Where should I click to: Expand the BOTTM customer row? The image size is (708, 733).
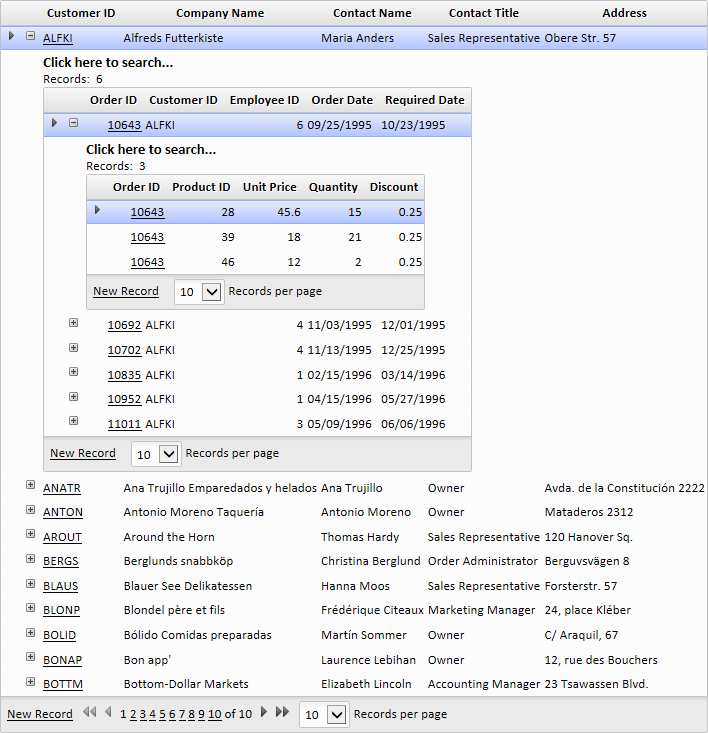click(30, 682)
